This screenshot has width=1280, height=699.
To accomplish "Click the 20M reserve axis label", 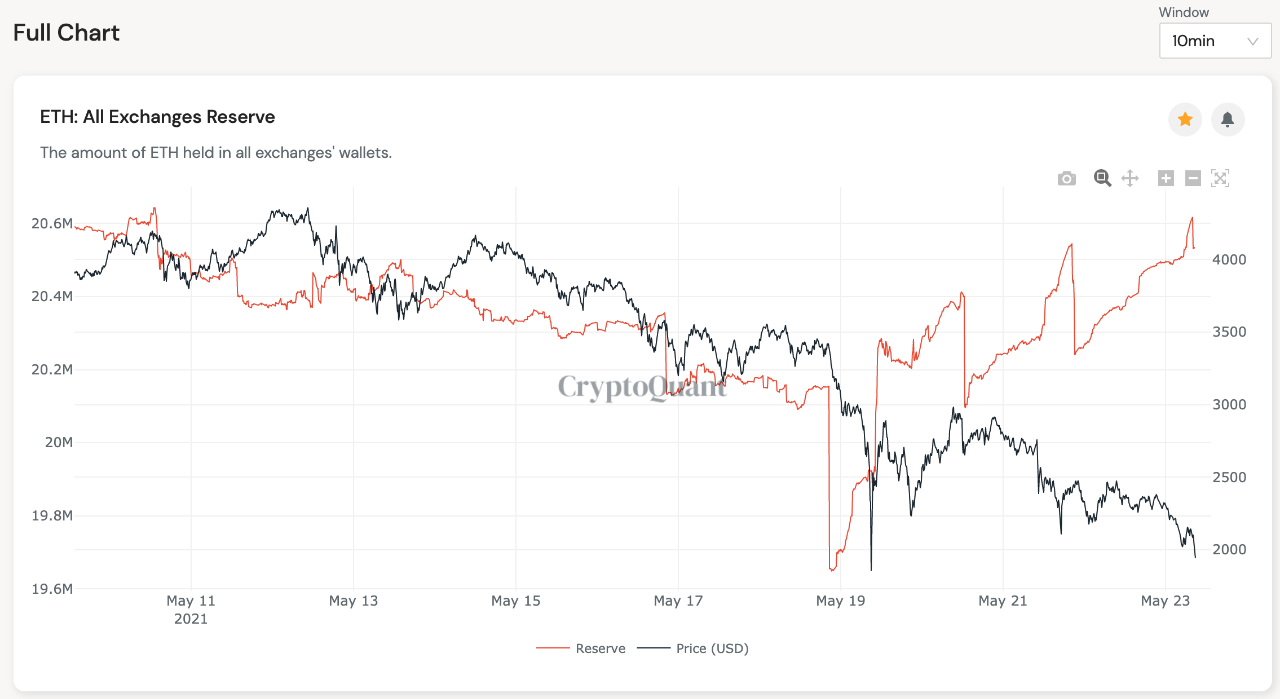I will click(56, 442).
